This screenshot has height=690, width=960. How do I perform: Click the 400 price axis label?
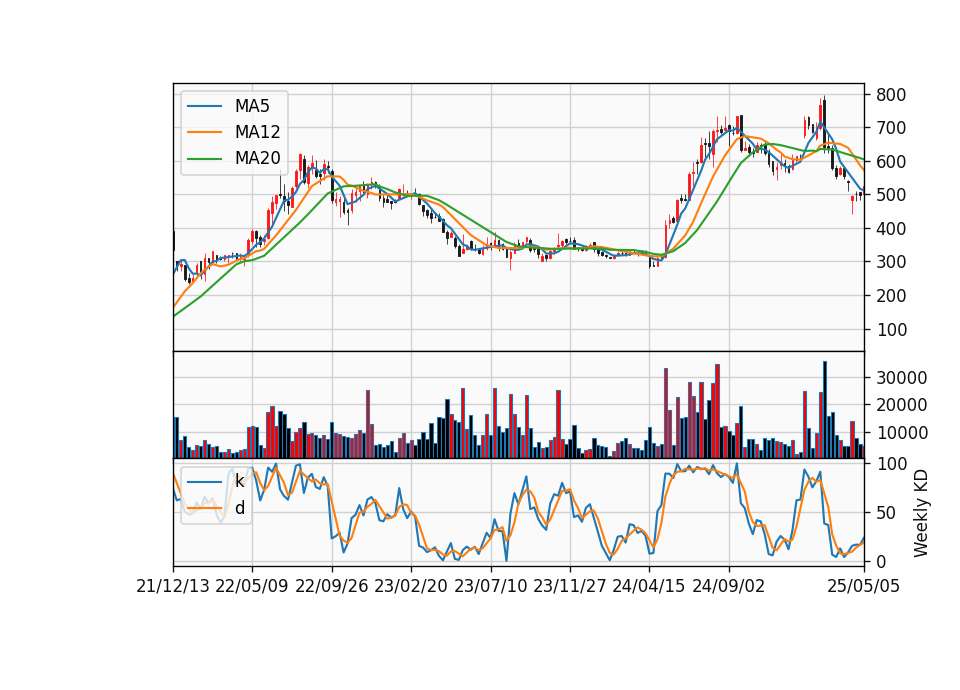891,229
